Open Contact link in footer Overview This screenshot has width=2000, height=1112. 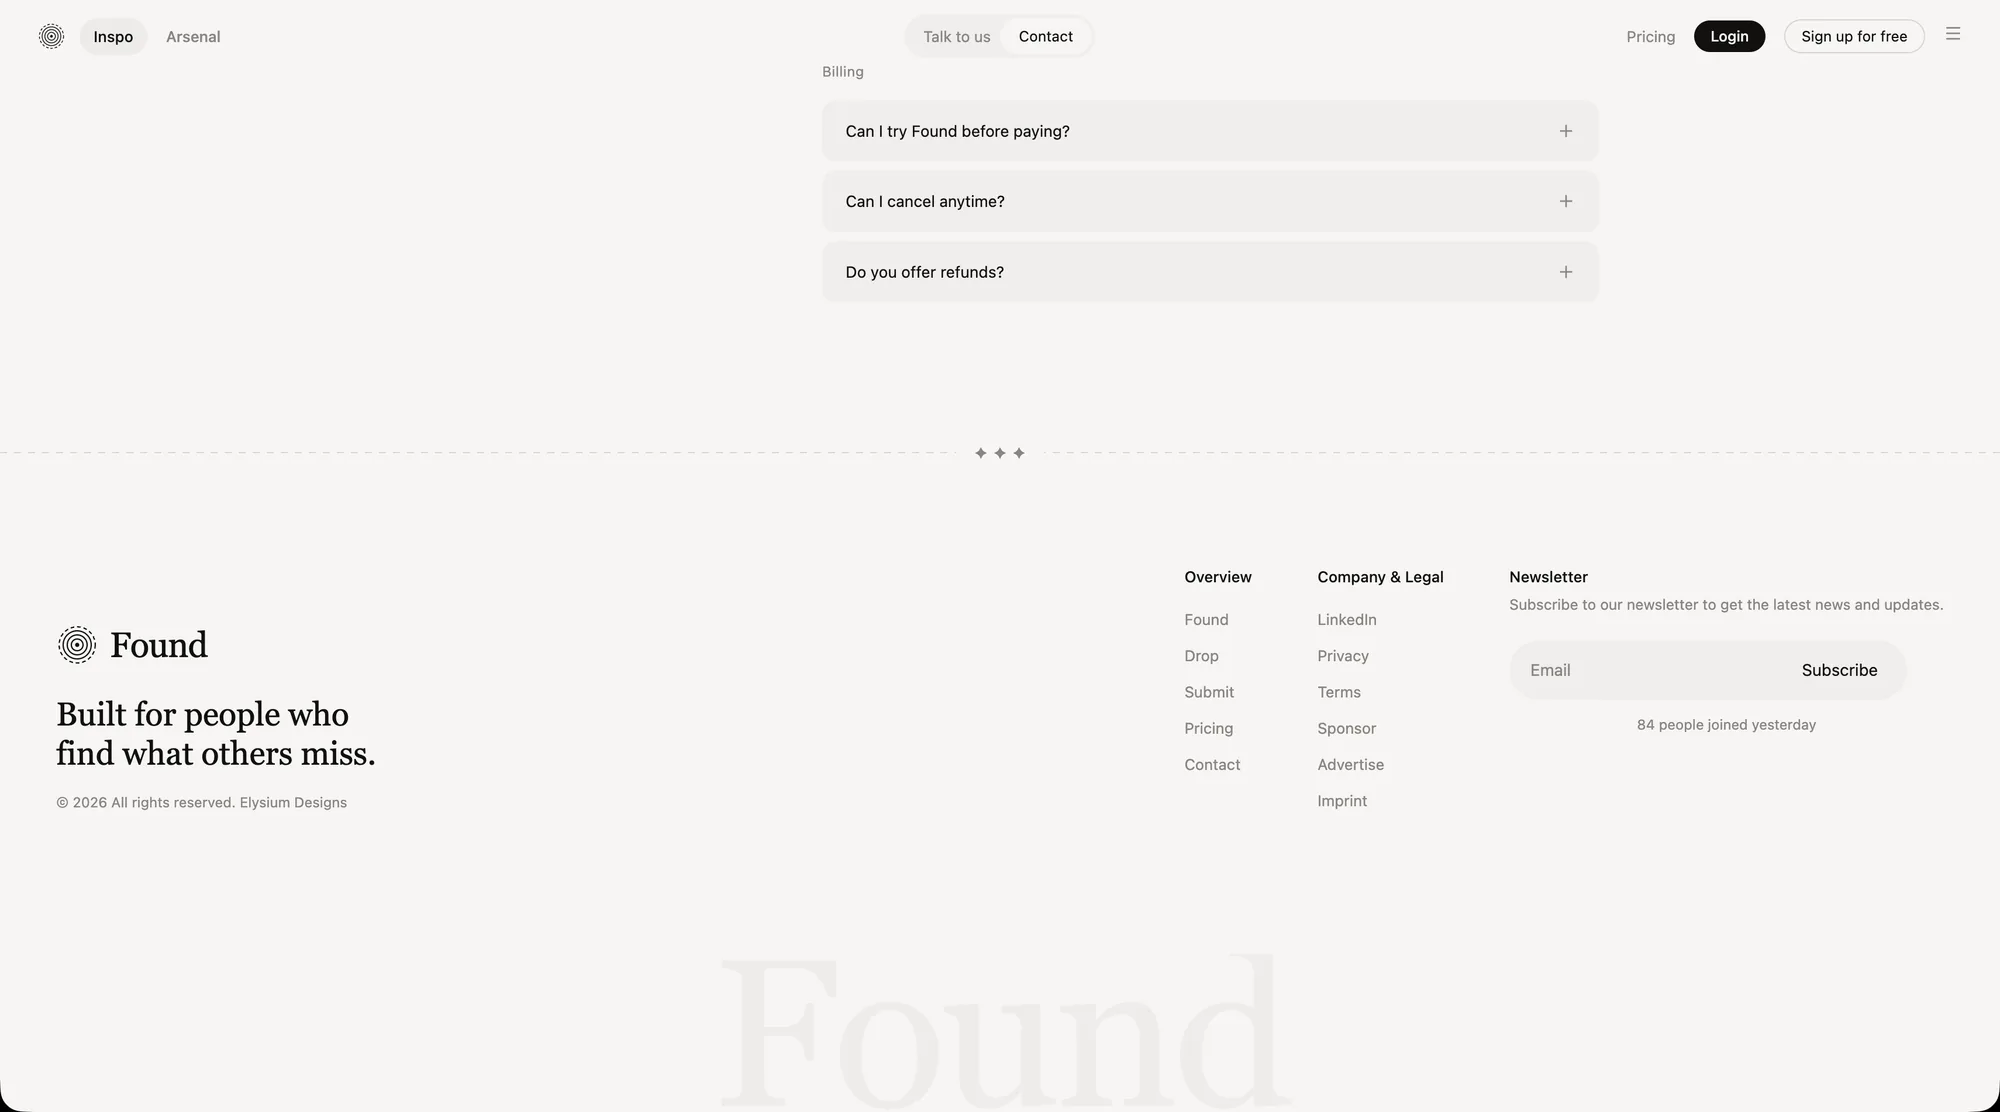point(1212,765)
